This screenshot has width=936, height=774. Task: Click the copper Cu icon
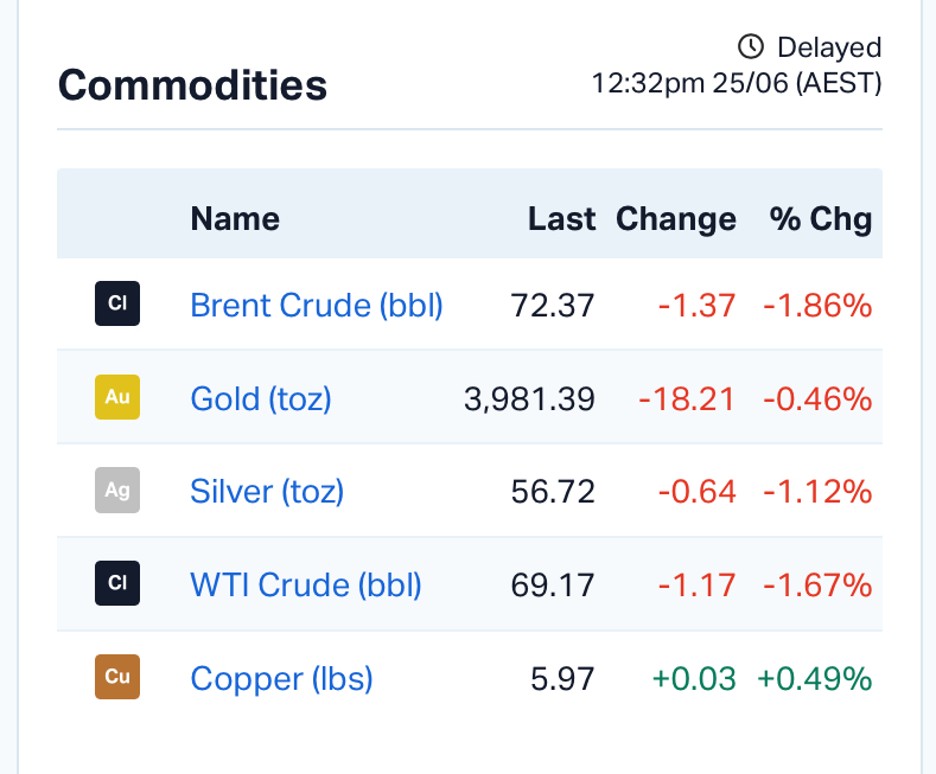[117, 677]
